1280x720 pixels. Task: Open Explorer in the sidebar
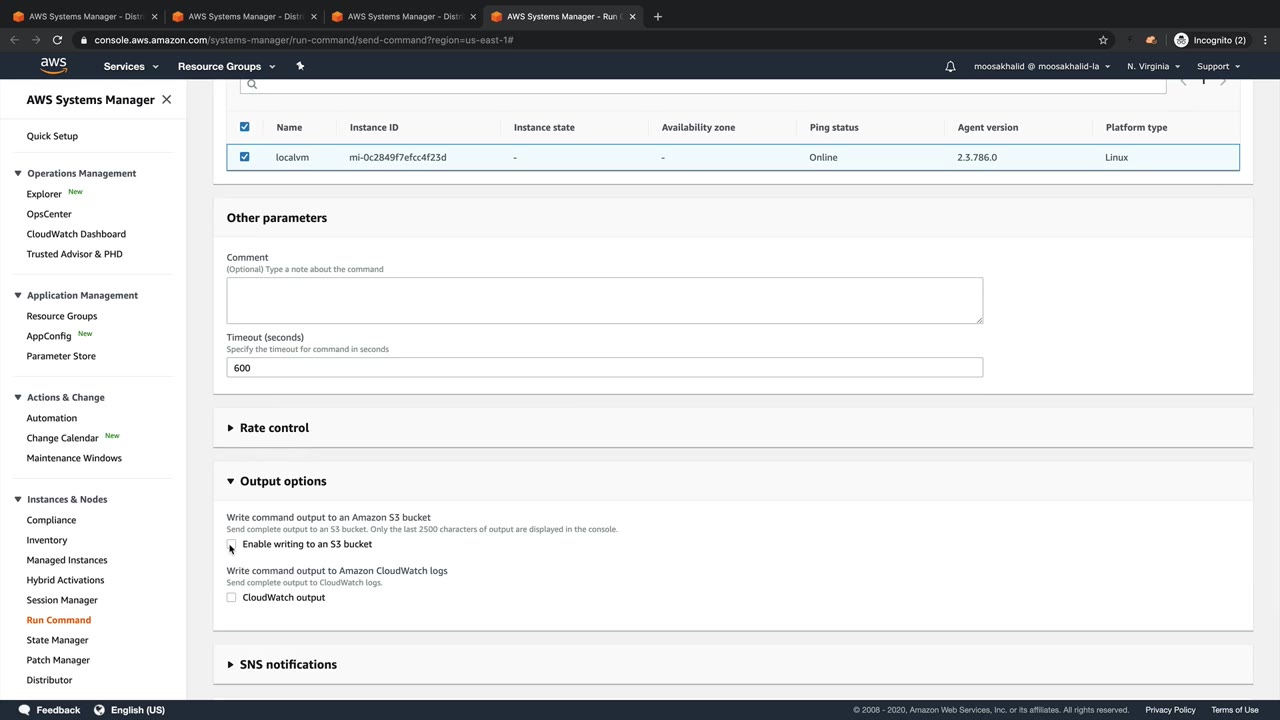coord(44,194)
